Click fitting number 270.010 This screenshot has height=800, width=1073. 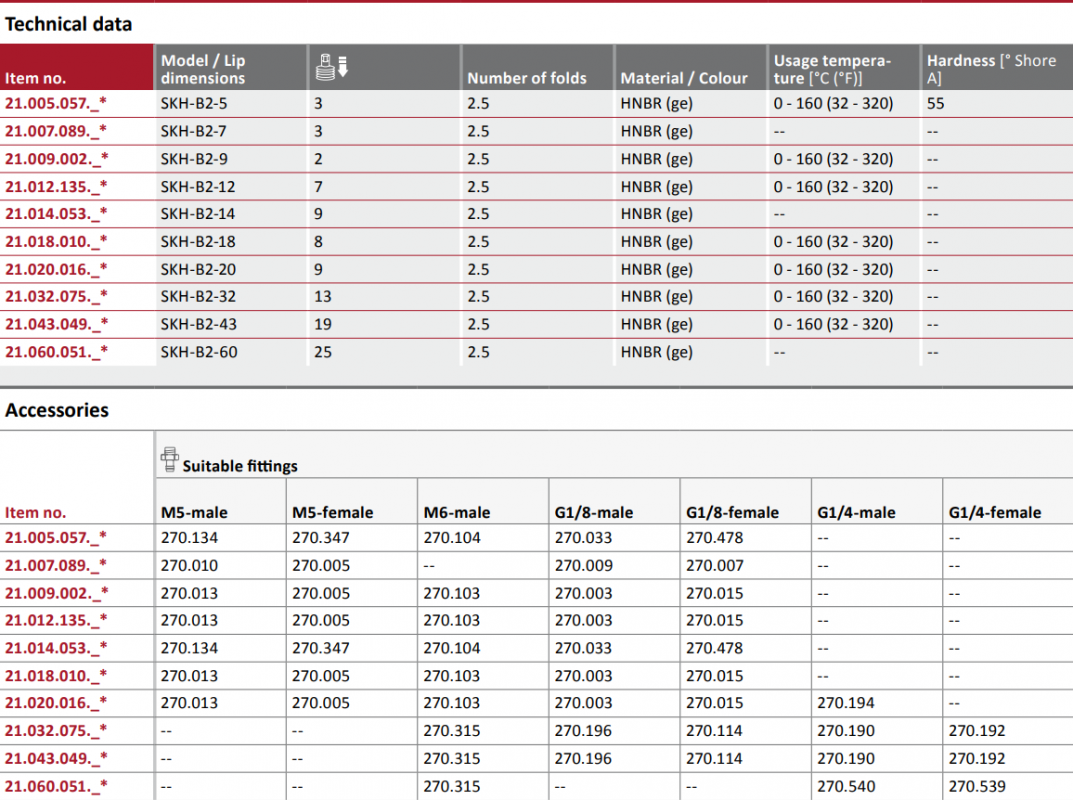coord(190,565)
